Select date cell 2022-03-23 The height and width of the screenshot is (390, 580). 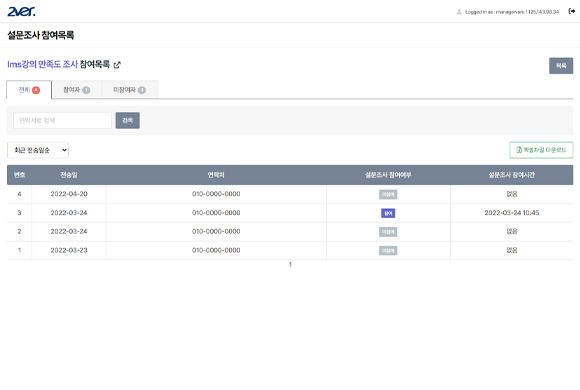pyautogui.click(x=69, y=251)
